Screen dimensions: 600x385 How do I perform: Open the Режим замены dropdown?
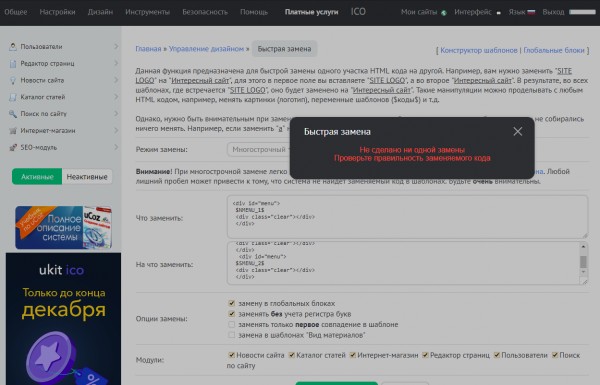click(x=259, y=150)
